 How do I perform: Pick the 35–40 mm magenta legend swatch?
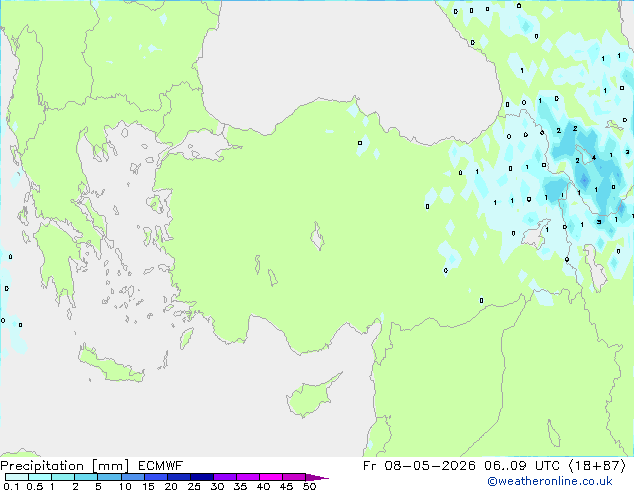tap(247, 477)
